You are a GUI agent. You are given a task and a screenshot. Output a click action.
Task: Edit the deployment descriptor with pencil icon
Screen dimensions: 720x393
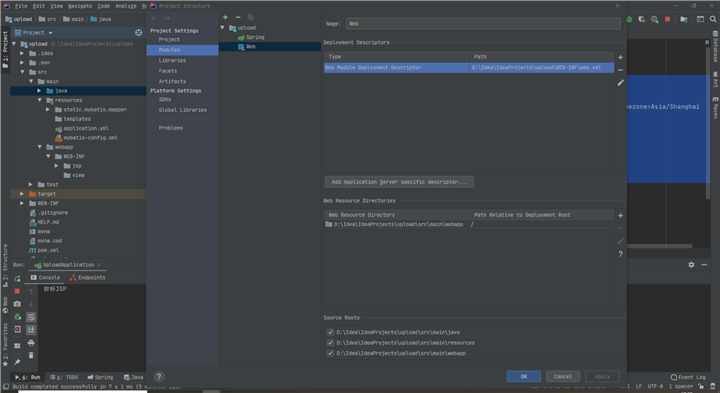pyautogui.click(x=620, y=83)
